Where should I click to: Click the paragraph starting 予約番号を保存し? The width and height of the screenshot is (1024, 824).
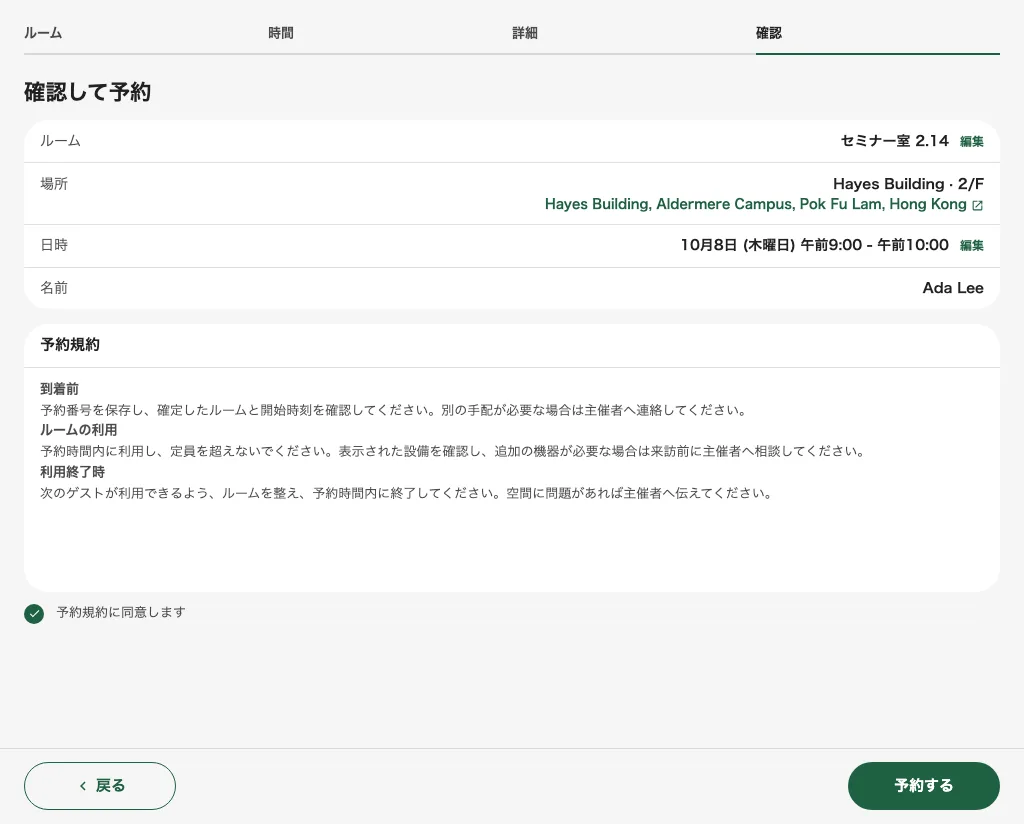pyautogui.click(x=394, y=410)
